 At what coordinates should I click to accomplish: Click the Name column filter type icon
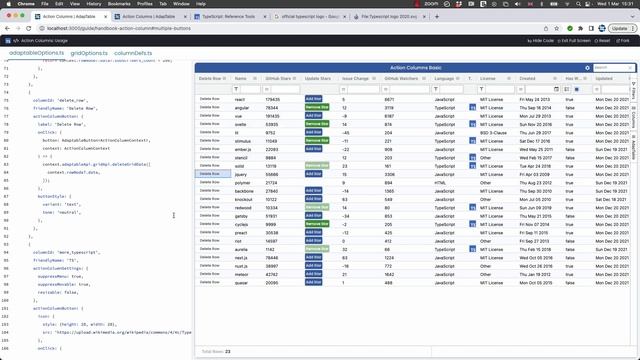pyautogui.click(x=236, y=89)
